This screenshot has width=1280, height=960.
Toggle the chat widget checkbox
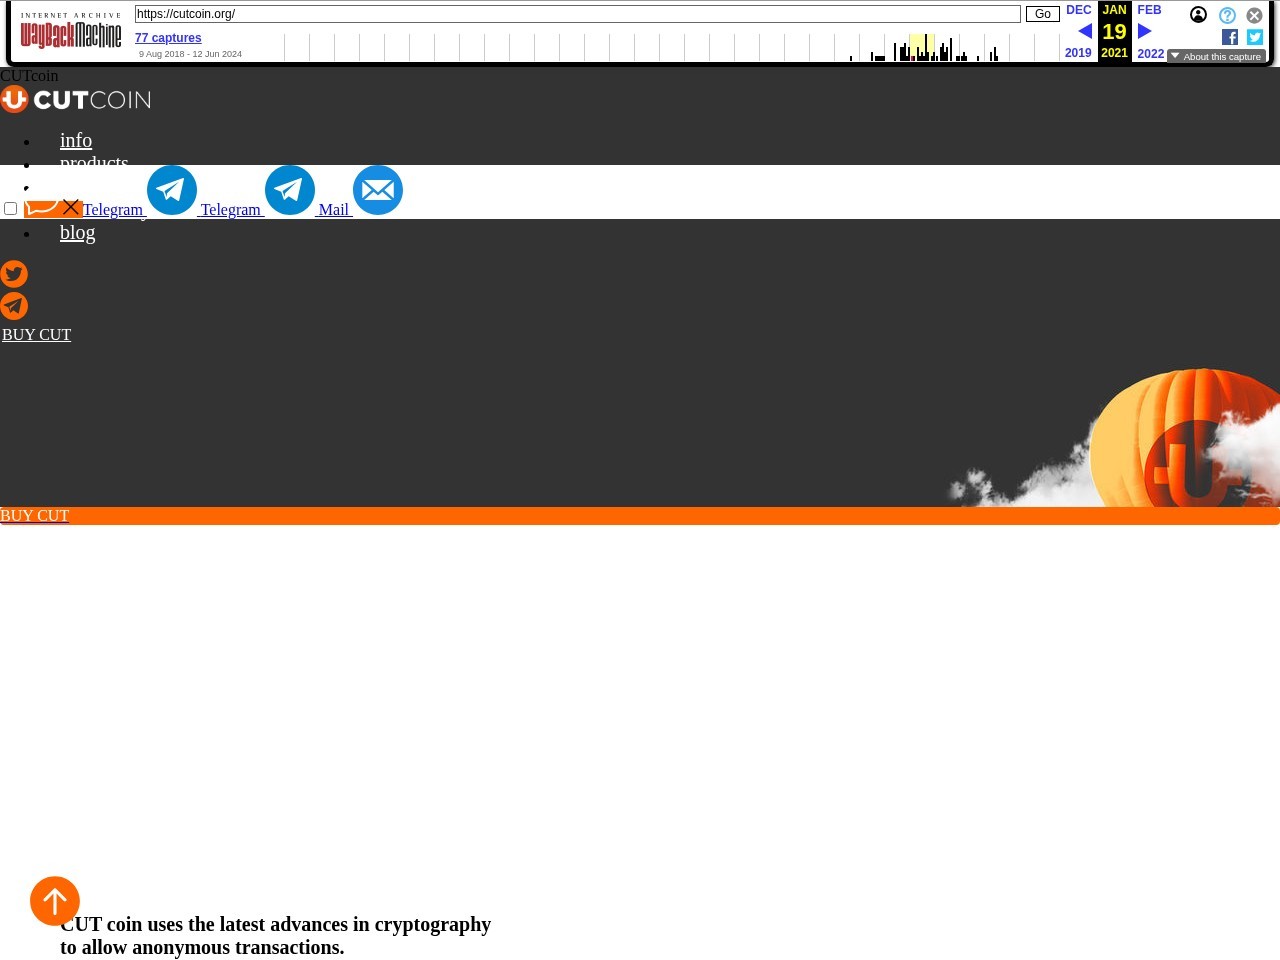coord(11,208)
